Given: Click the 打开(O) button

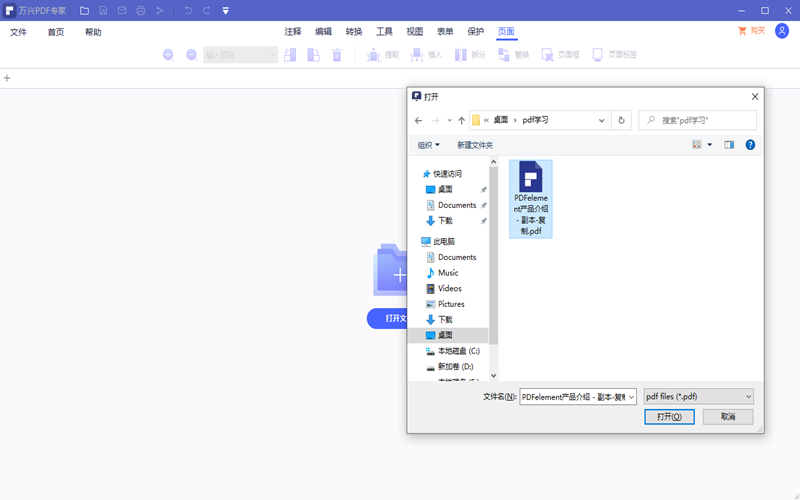Looking at the screenshot, I should [669, 417].
